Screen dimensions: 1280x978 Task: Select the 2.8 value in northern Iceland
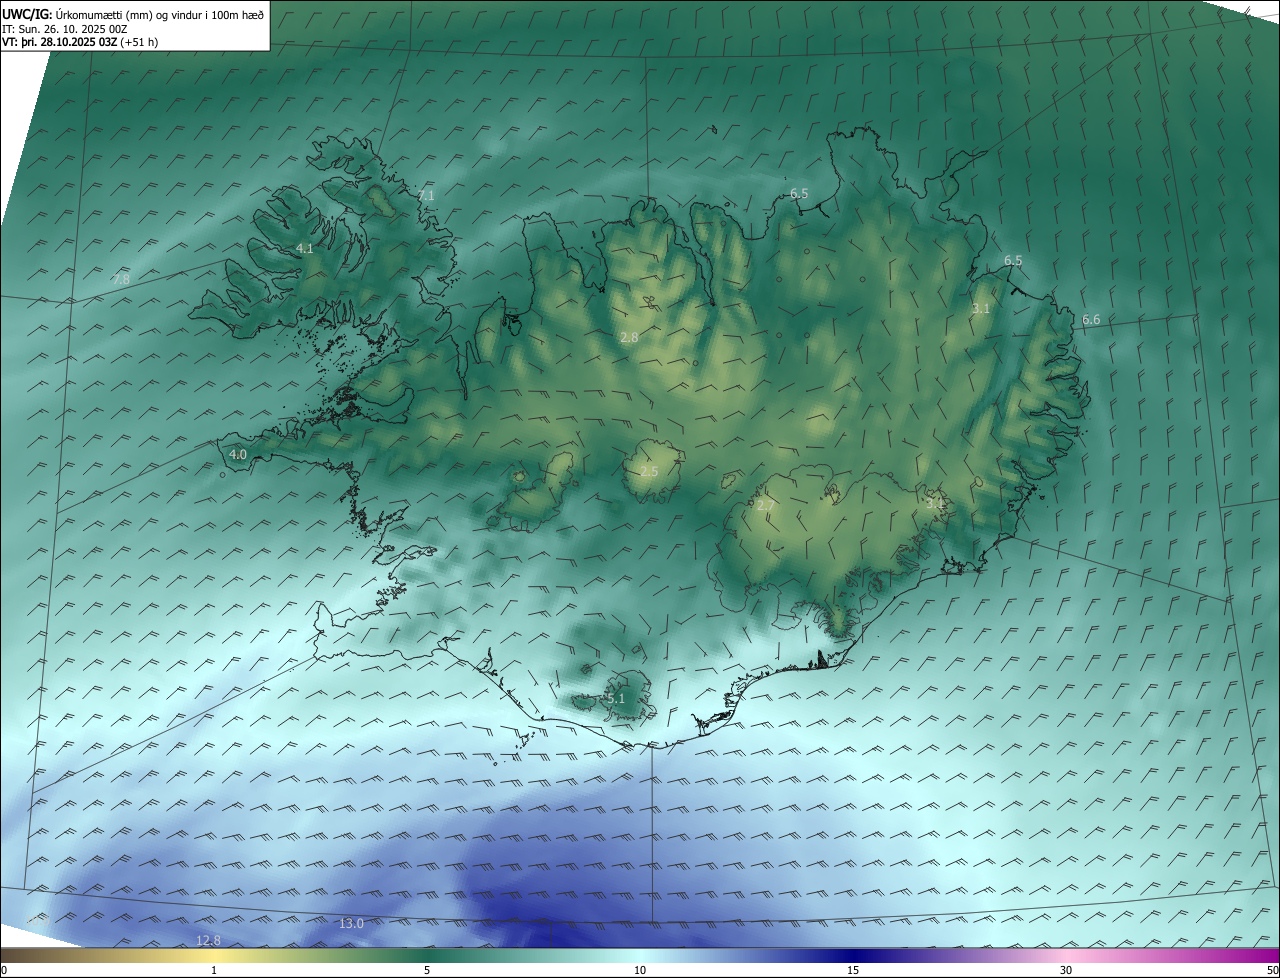(629, 338)
